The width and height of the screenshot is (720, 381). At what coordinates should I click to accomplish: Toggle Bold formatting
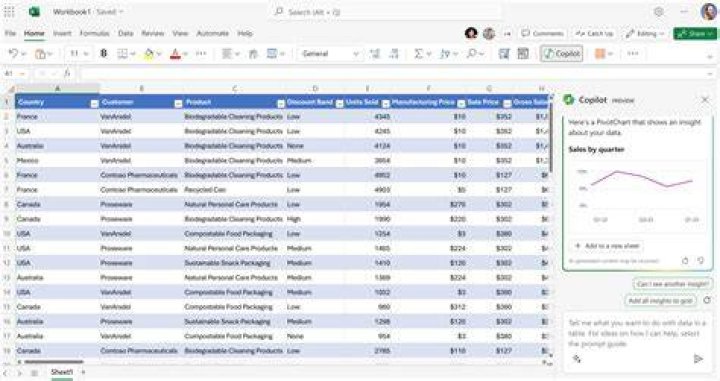point(104,54)
